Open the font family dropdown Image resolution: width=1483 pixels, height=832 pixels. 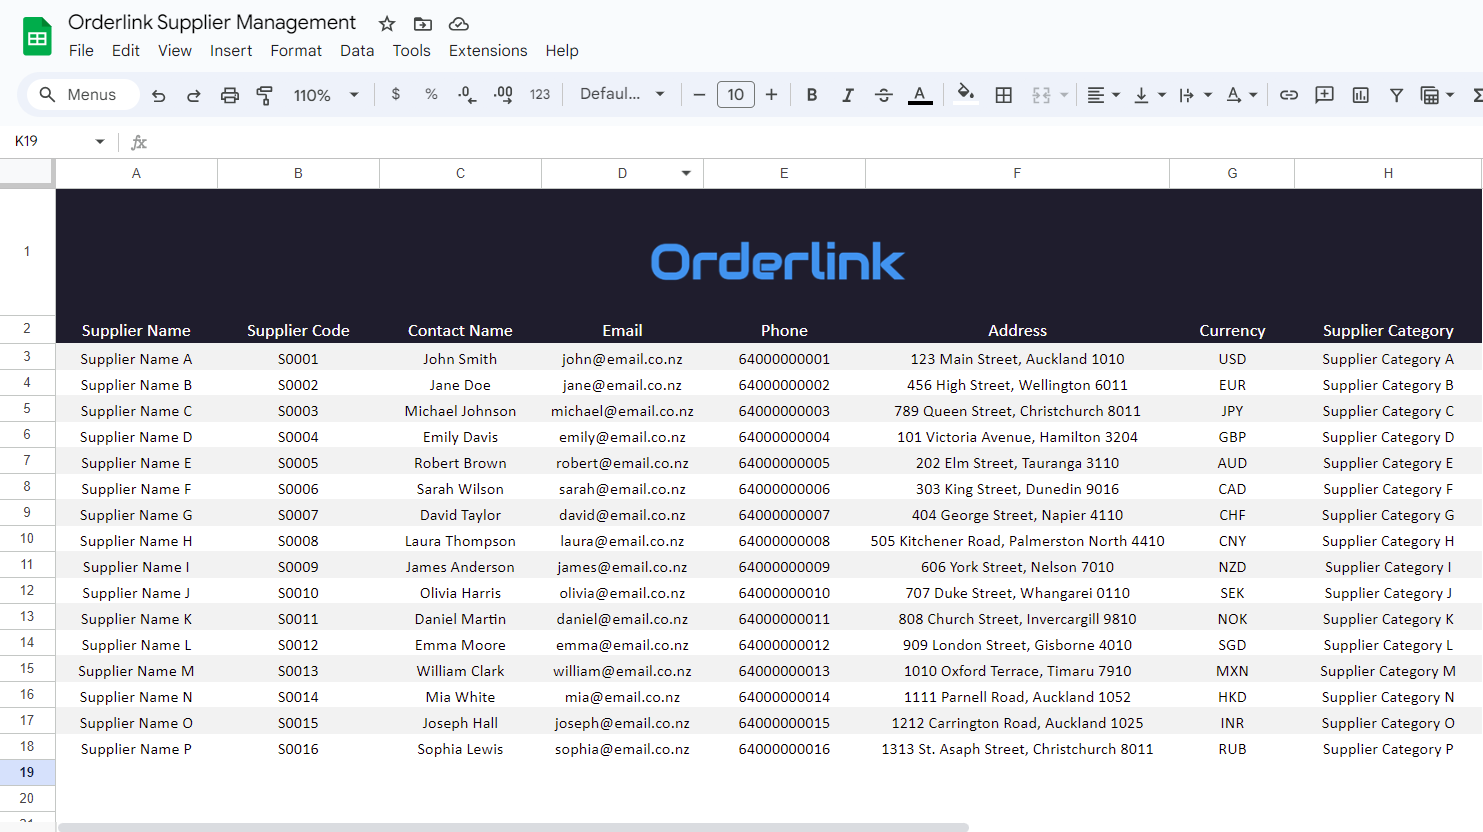coord(622,94)
